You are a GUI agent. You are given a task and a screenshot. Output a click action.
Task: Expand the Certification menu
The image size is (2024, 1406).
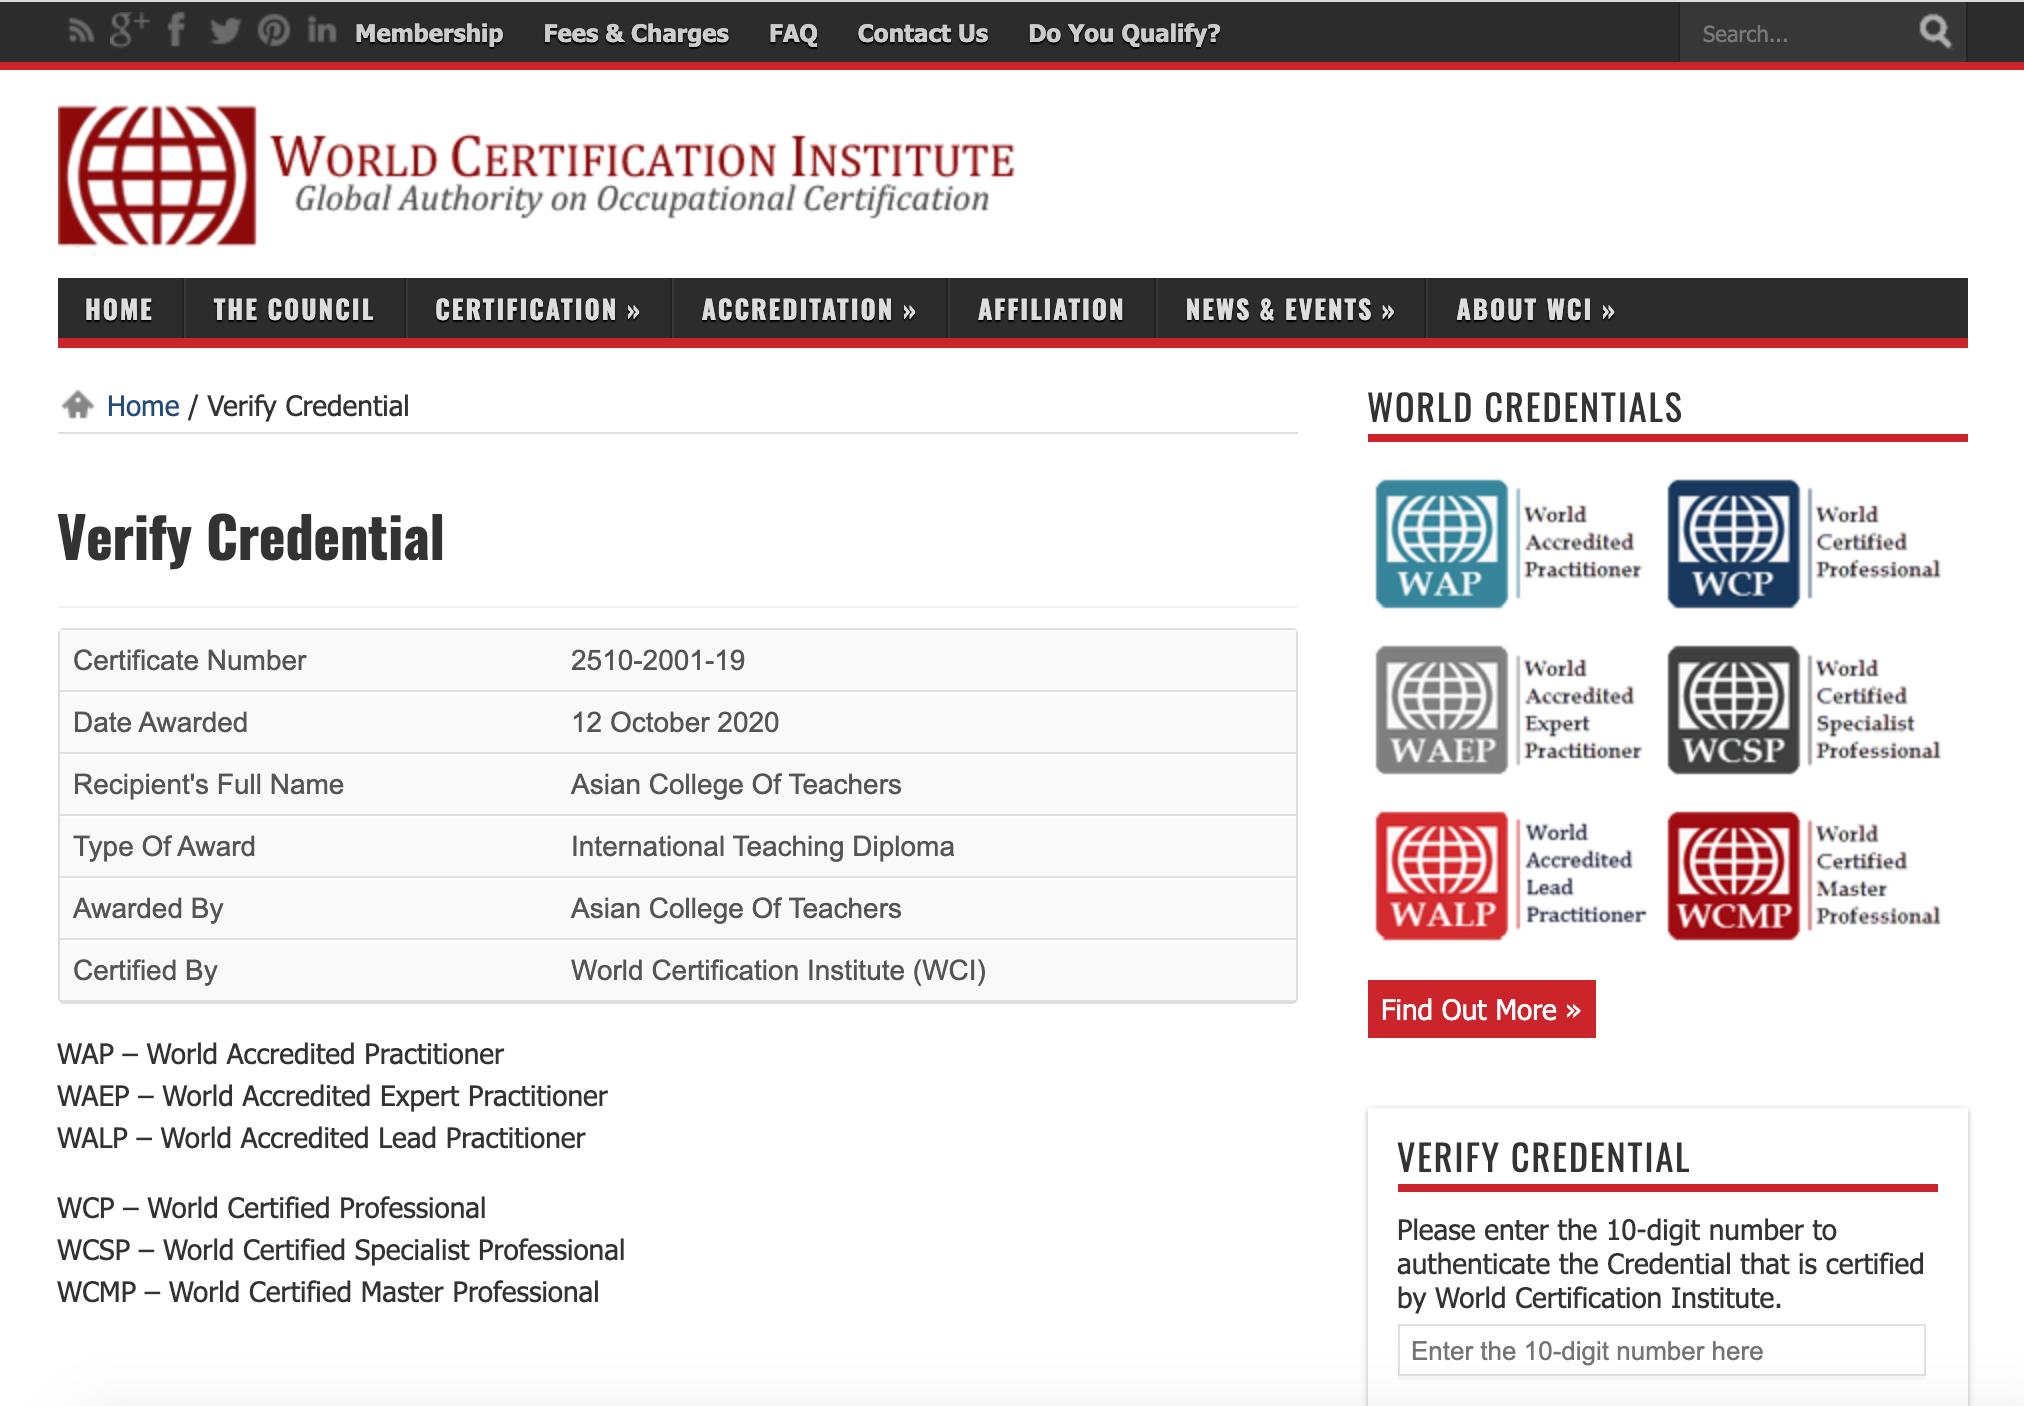537,310
